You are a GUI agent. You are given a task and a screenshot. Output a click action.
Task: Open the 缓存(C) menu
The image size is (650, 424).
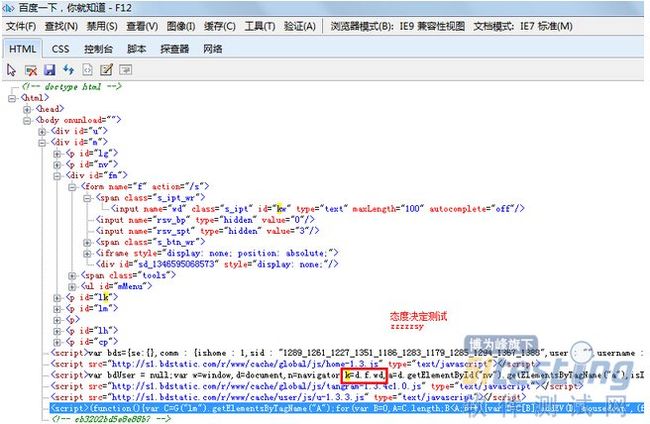220,27
